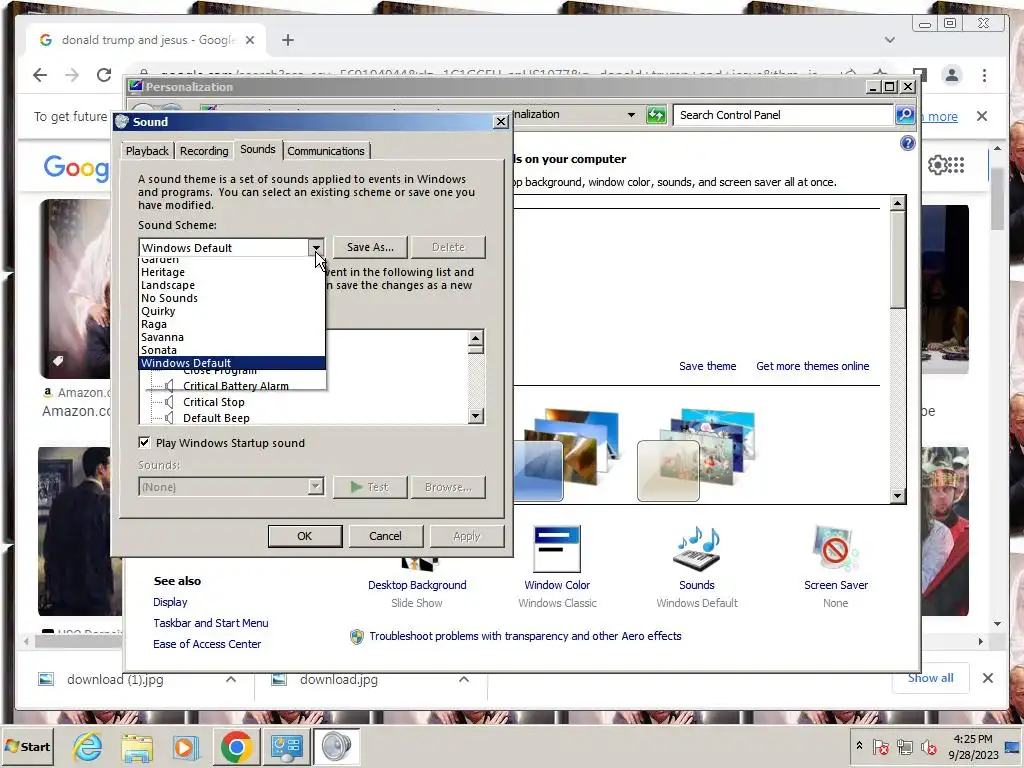Choose Landscape sound scheme
1024x768 pixels.
(x=232, y=285)
